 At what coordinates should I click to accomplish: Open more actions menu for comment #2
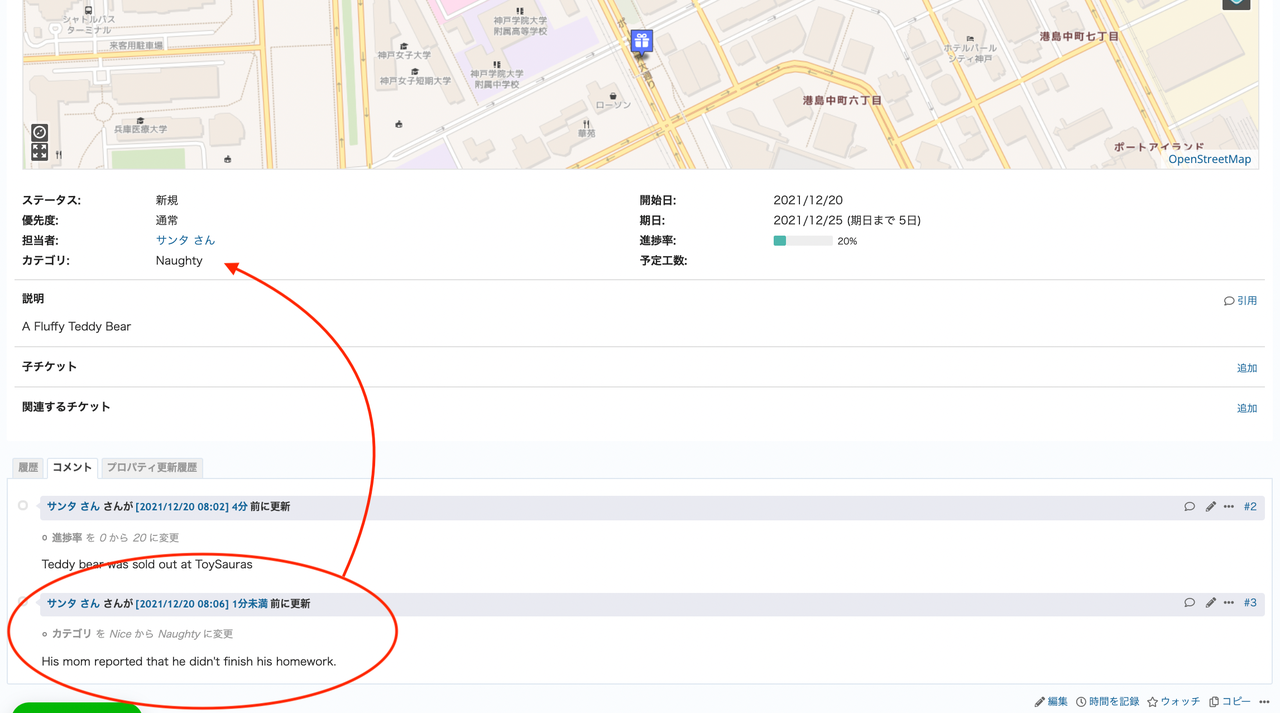[x=1229, y=507]
